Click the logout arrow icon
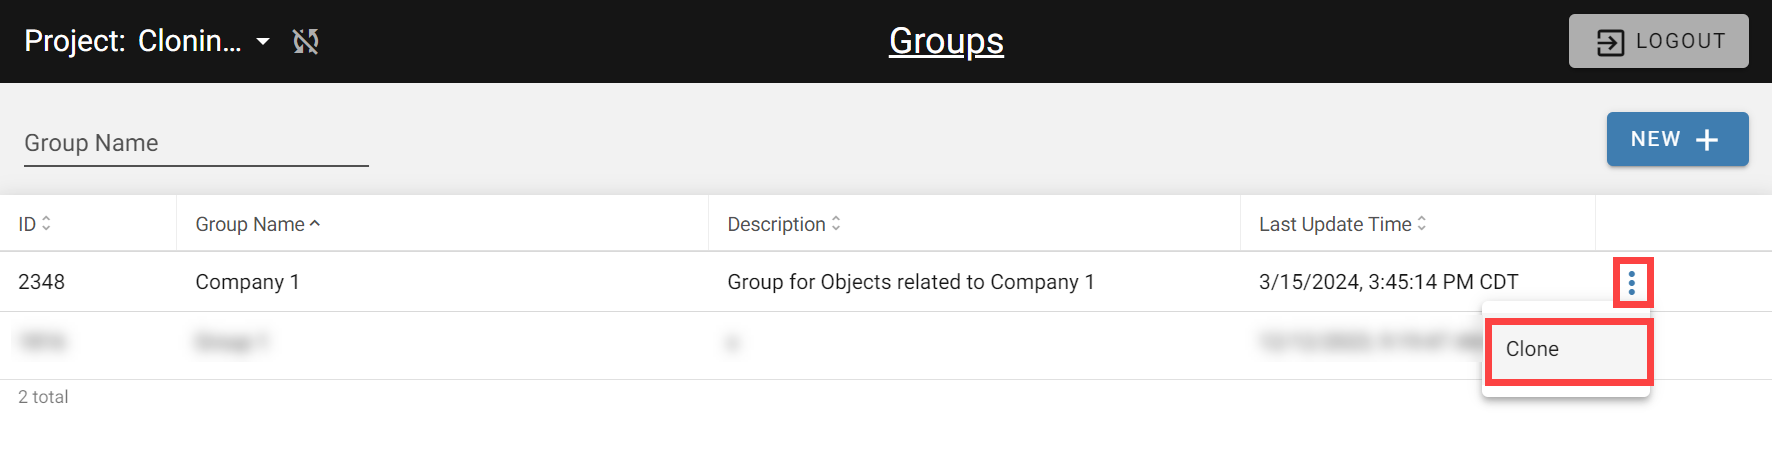The width and height of the screenshot is (1772, 466). 1610,42
